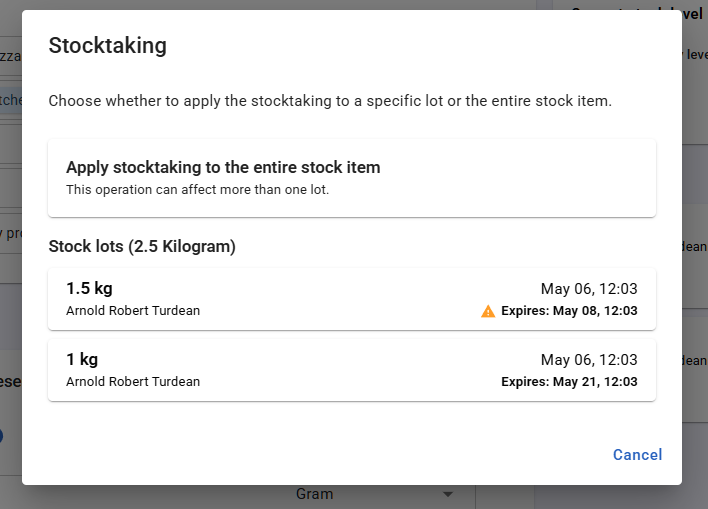Image resolution: width=708 pixels, height=509 pixels.
Task: Click the May 06 date on the 1 kg lot
Action: click(x=589, y=360)
